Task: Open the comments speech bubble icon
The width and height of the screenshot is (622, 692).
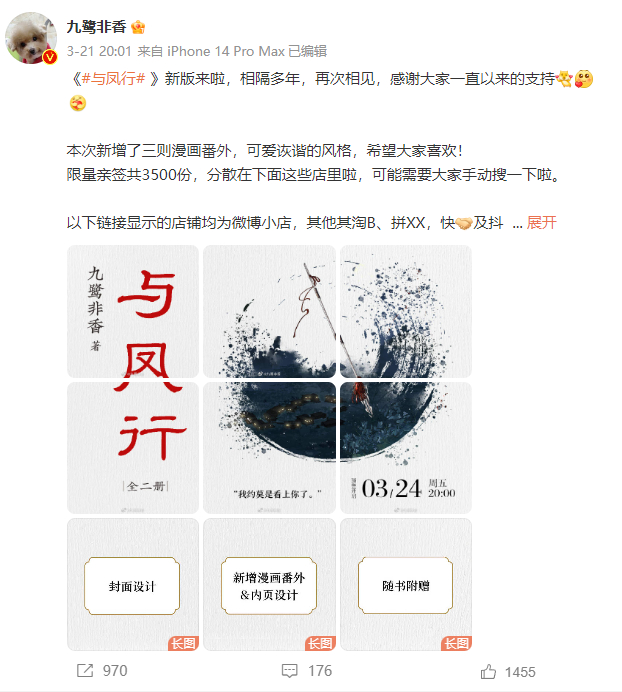Action: (x=290, y=671)
